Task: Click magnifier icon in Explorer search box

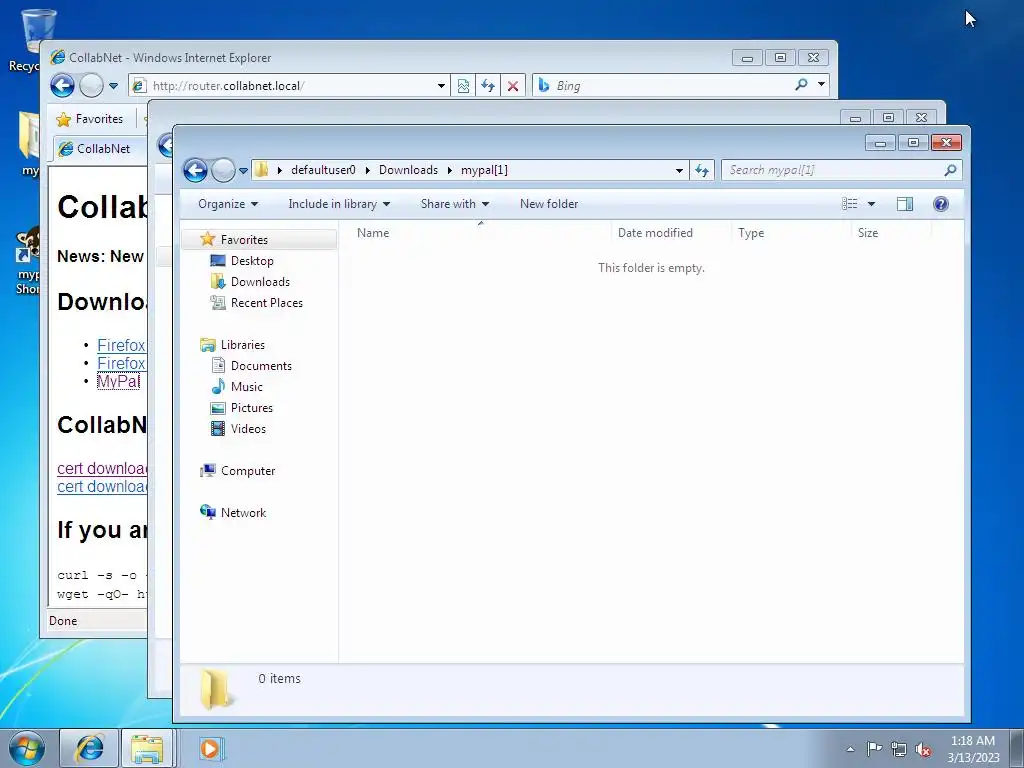Action: pos(950,170)
